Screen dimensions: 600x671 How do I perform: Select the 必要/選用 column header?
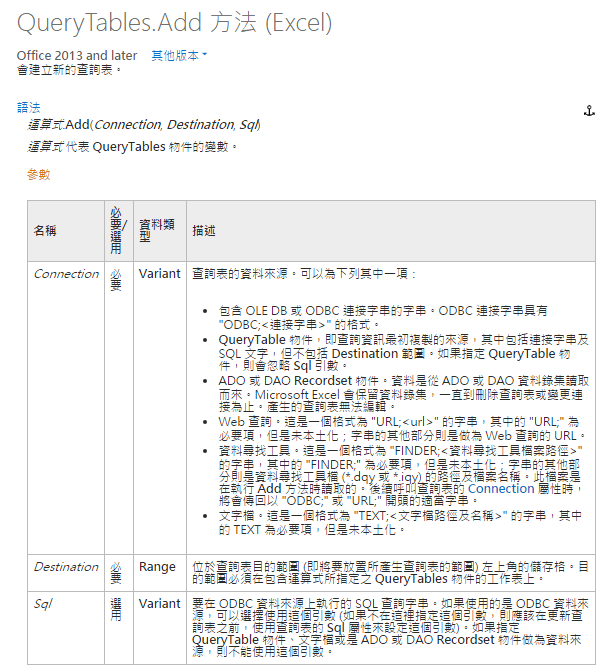pos(118,230)
